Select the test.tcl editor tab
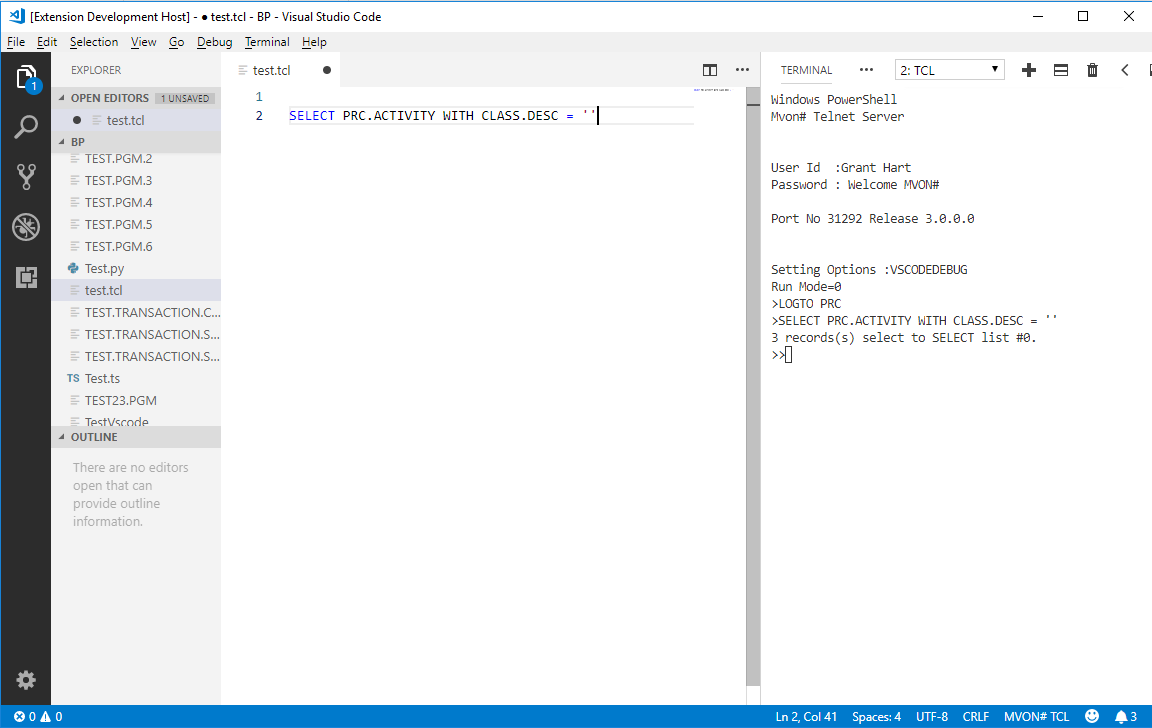This screenshot has height=728, width=1152. click(280, 70)
